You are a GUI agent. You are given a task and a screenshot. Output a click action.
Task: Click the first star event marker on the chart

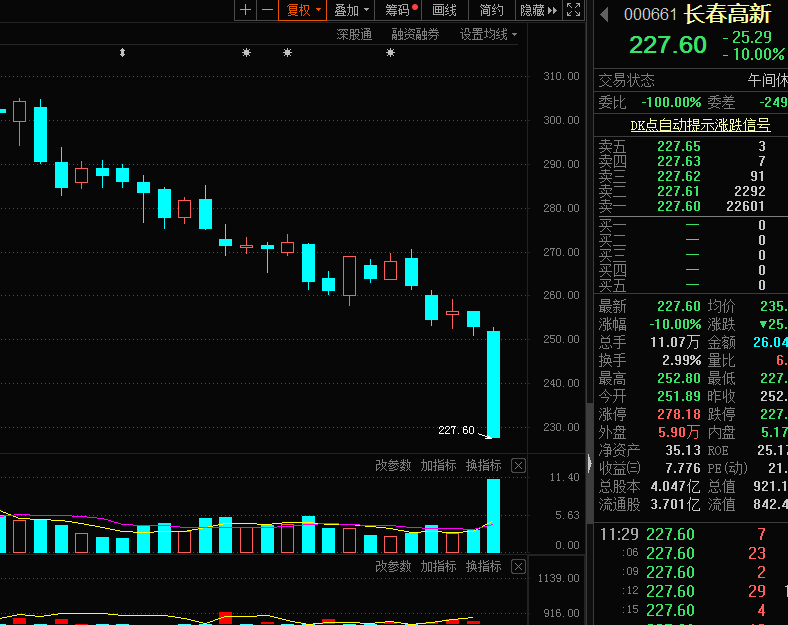pyautogui.click(x=246, y=53)
